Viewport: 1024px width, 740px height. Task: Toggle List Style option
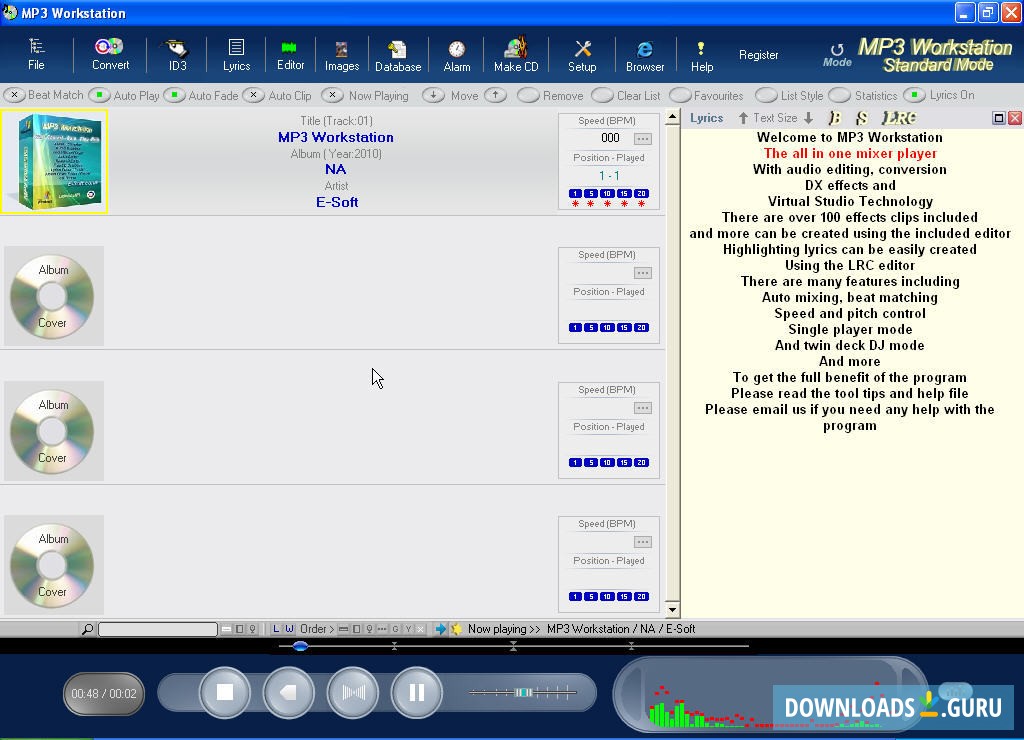click(x=766, y=95)
